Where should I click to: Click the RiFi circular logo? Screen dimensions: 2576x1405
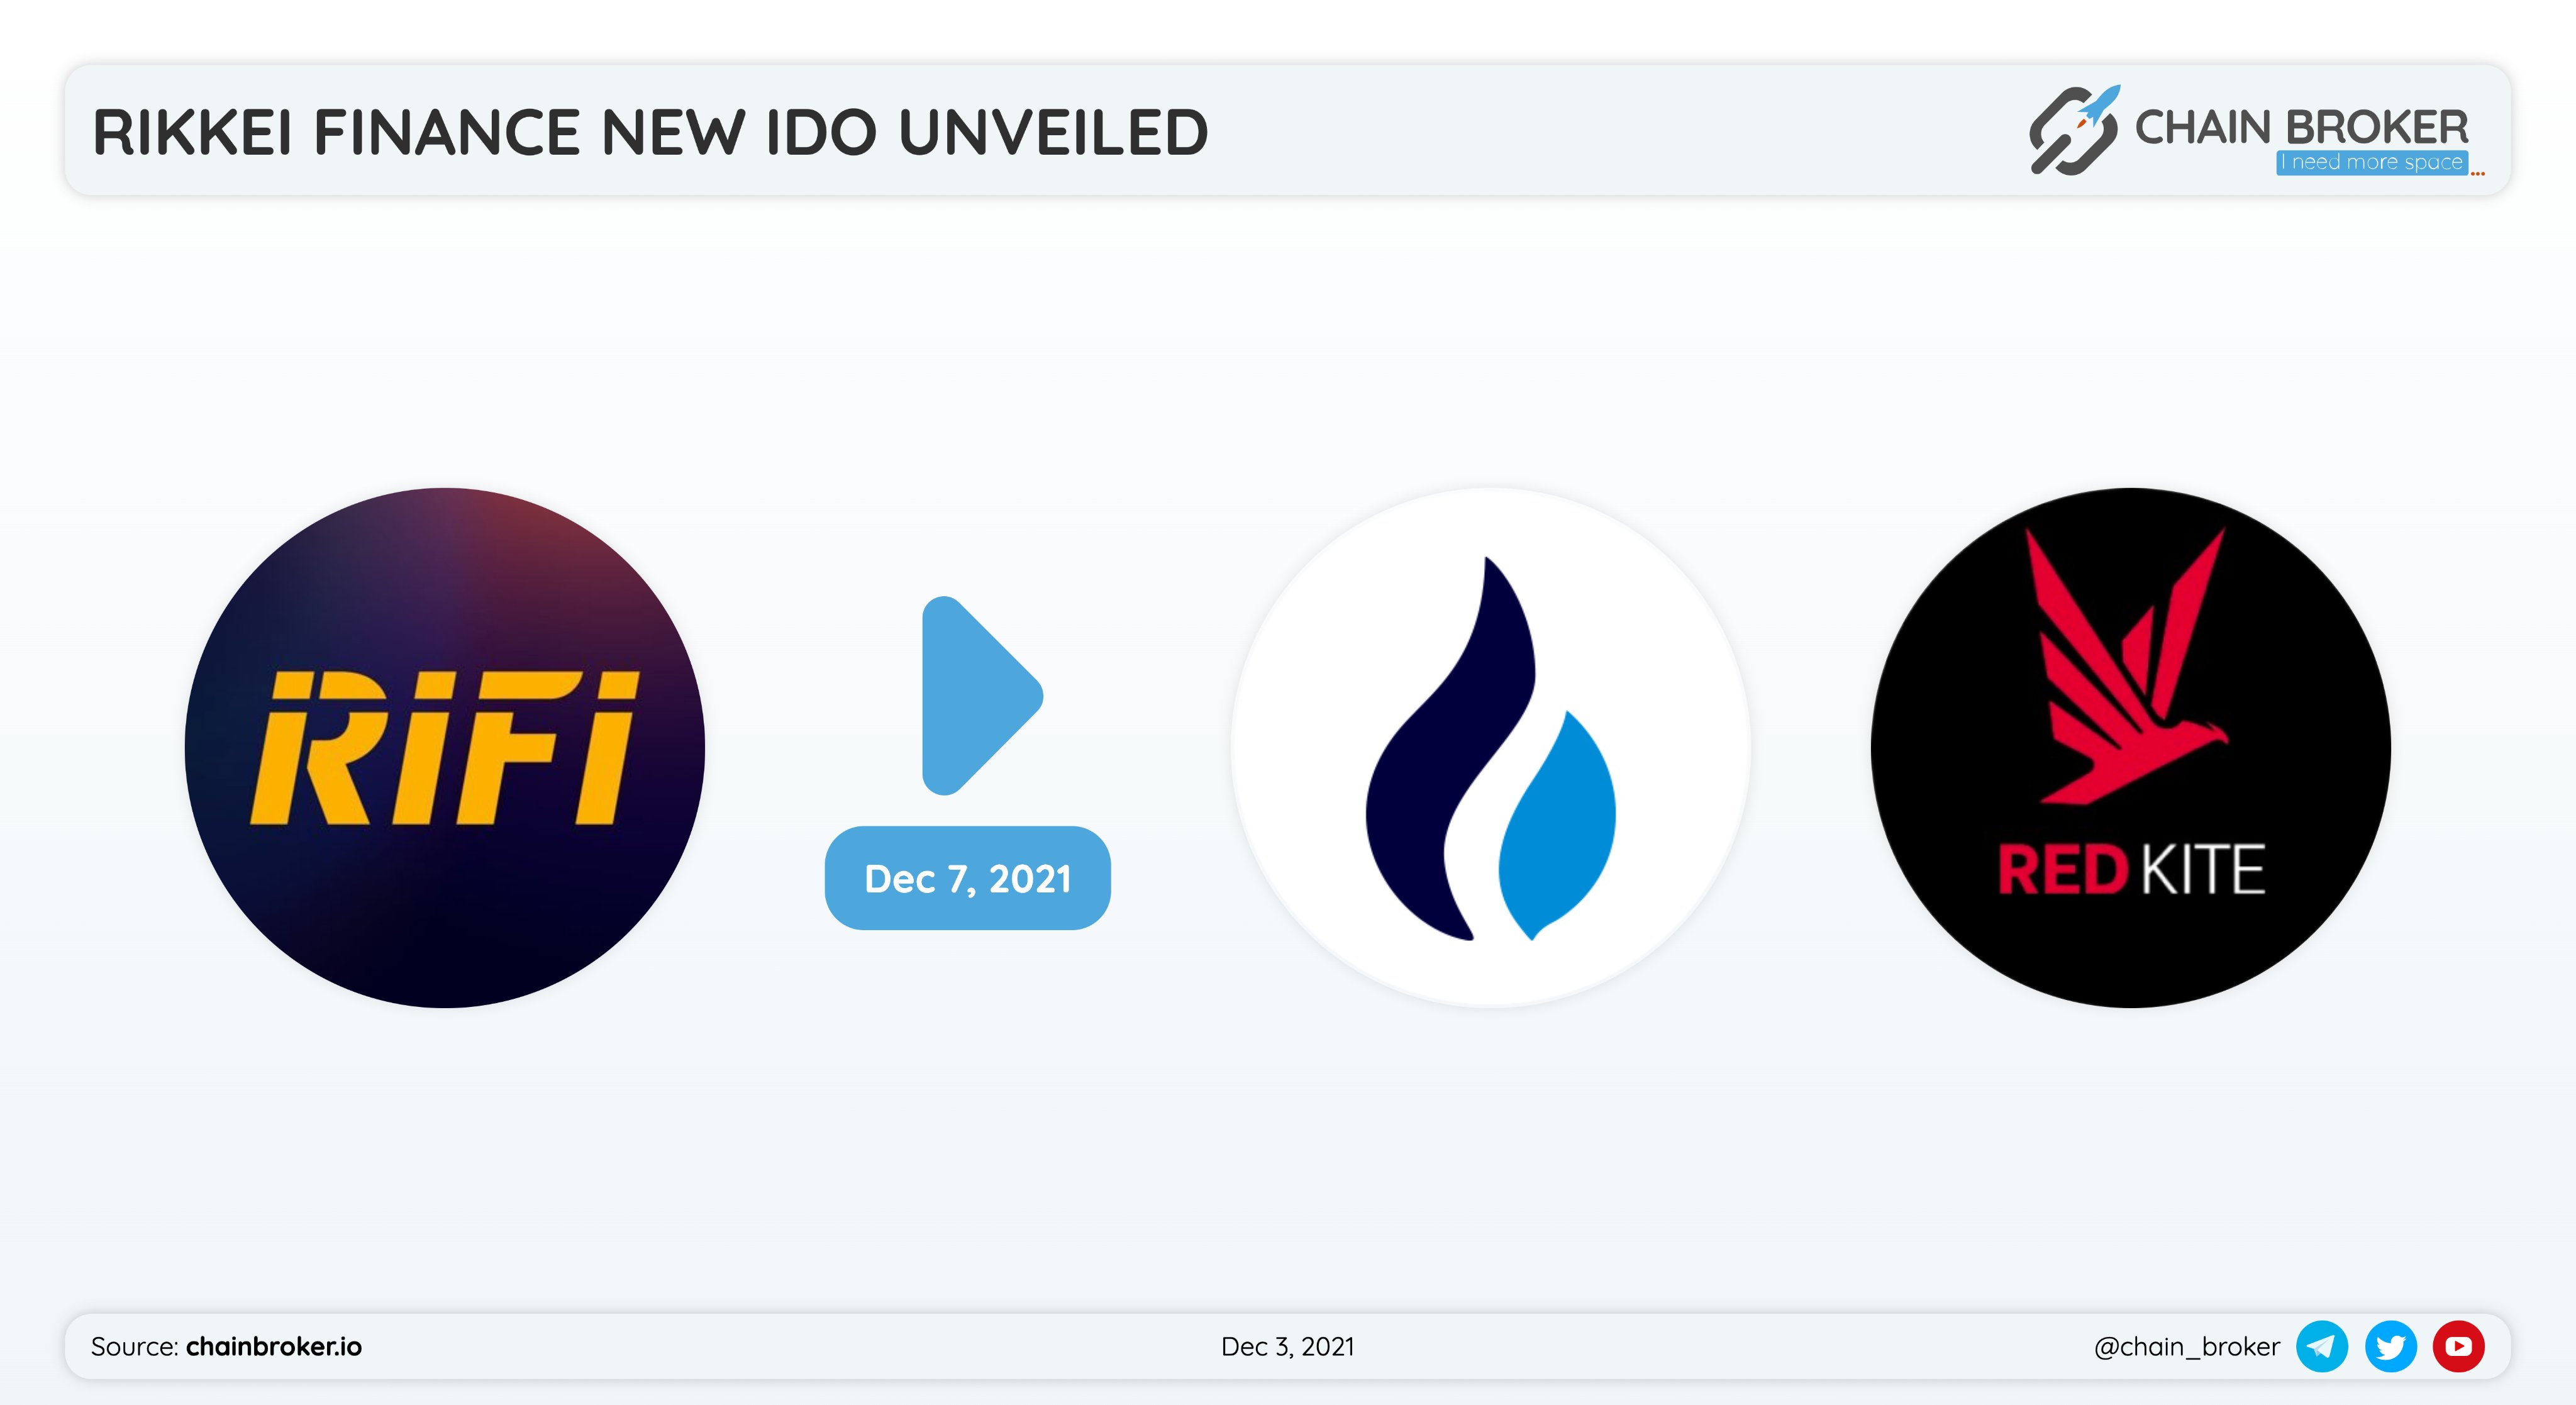click(445, 747)
